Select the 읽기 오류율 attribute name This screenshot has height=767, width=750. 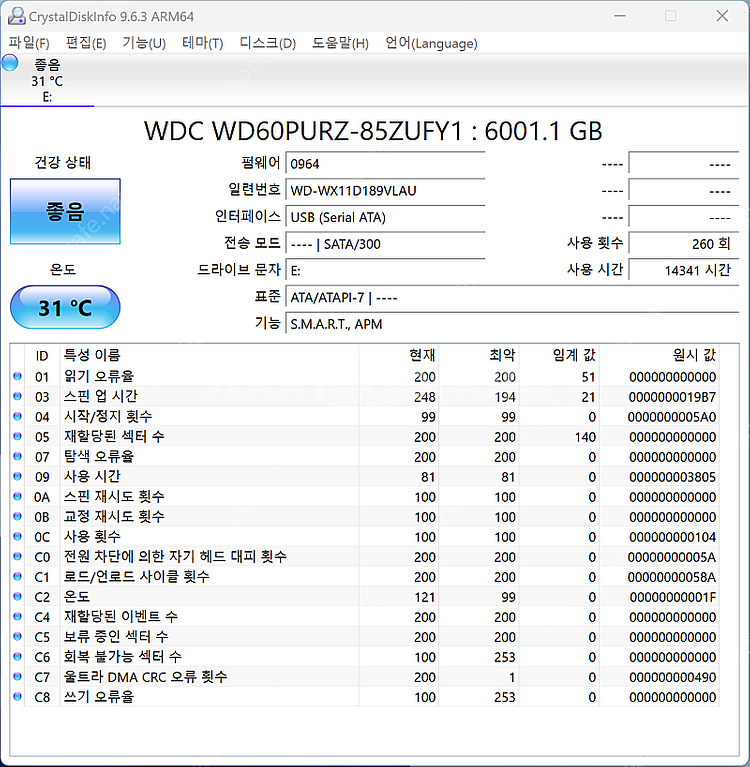click(99, 377)
